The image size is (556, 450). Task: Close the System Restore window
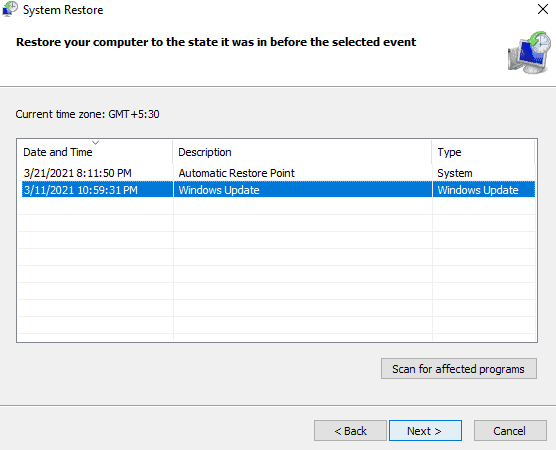543,9
